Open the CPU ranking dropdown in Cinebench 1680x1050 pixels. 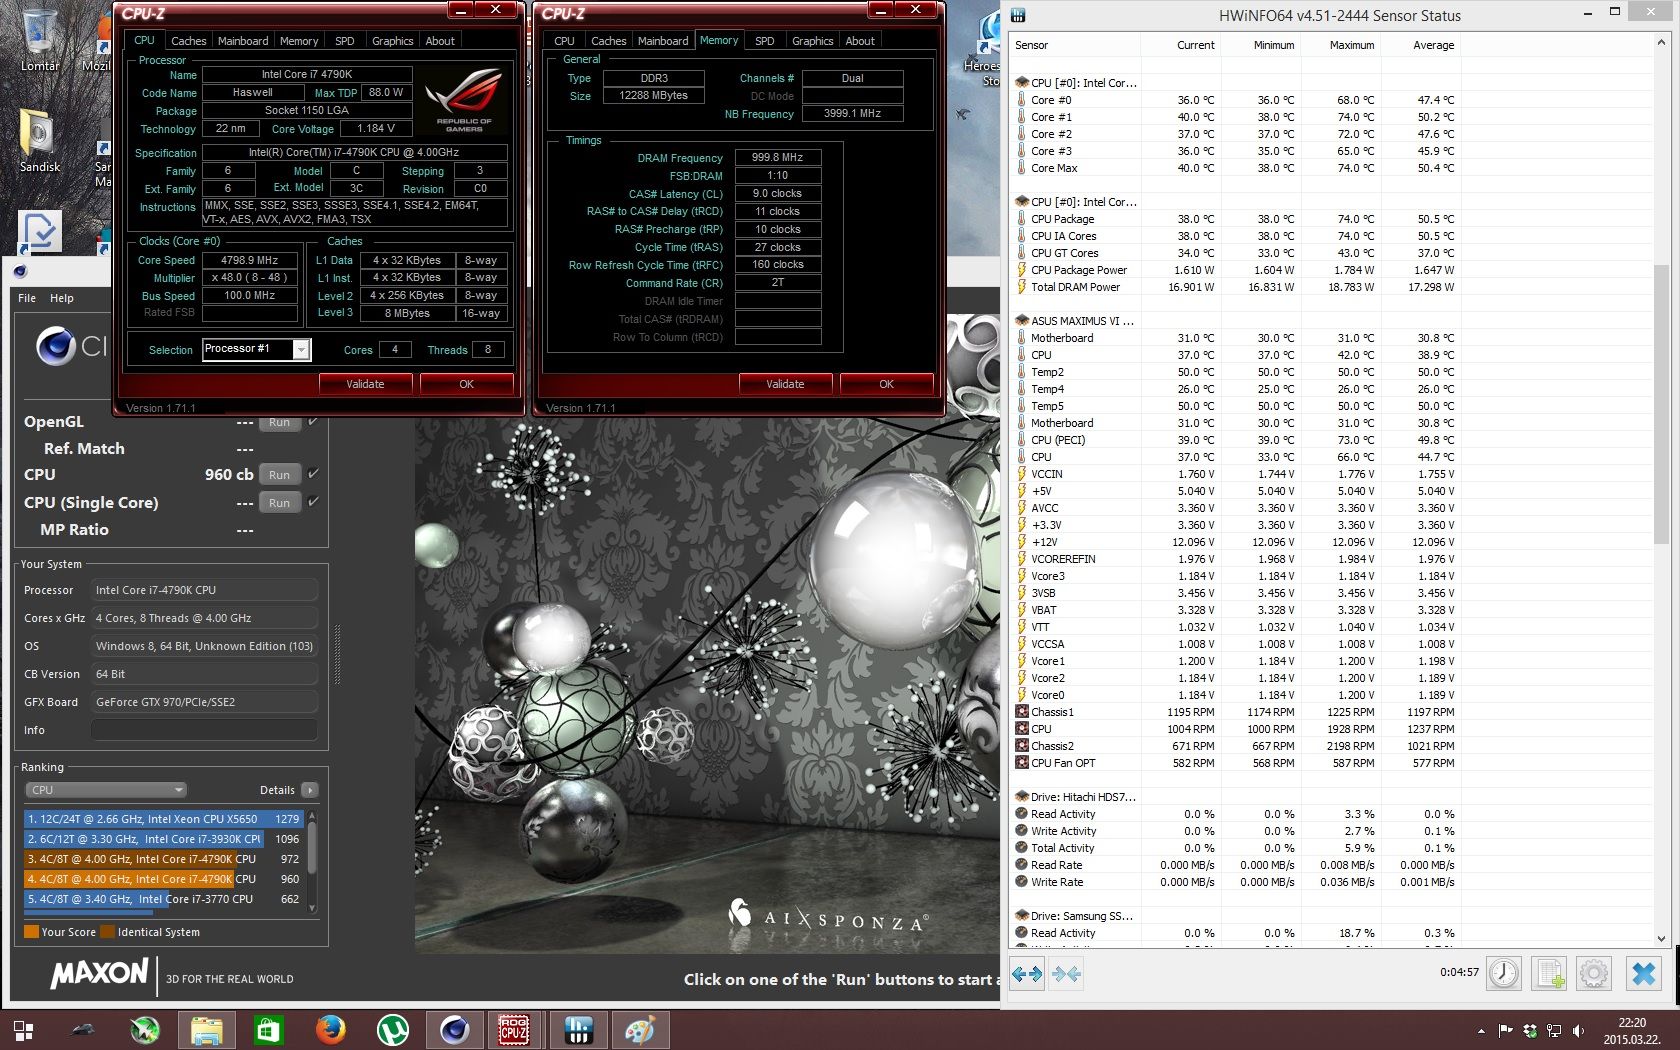tap(106, 790)
